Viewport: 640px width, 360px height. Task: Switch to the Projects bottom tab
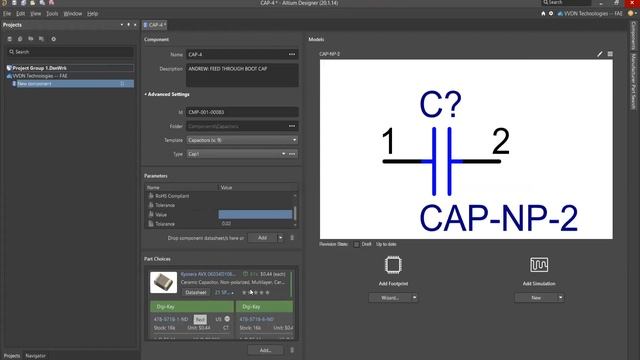[12, 356]
